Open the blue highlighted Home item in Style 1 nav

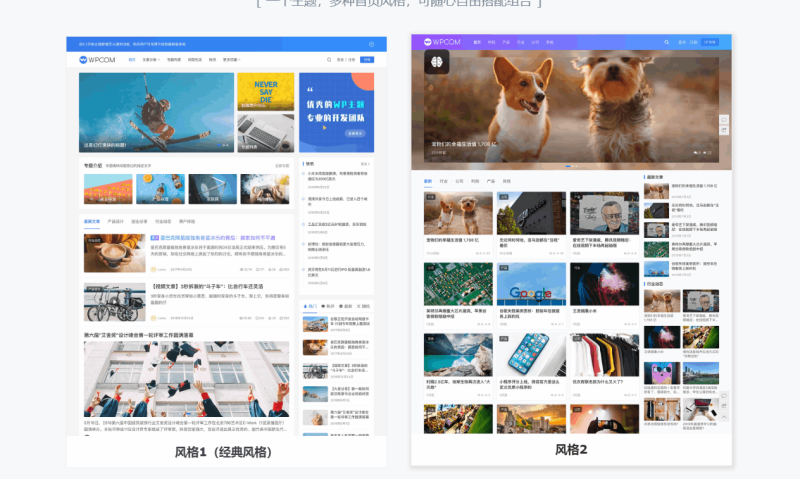click(x=132, y=60)
